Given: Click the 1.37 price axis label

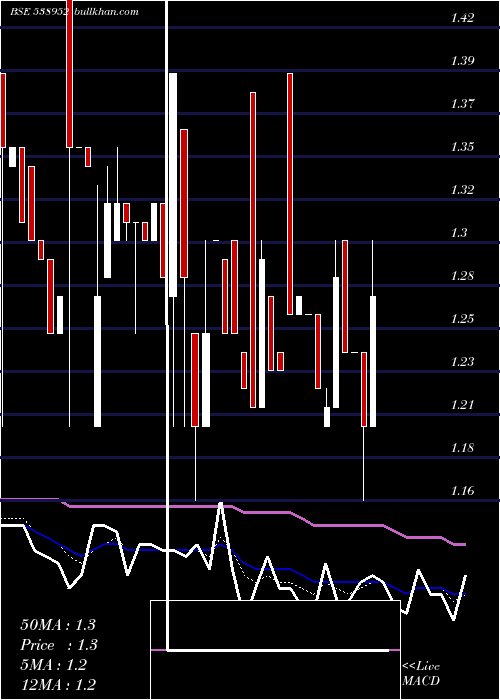Looking at the screenshot, I should (462, 104).
